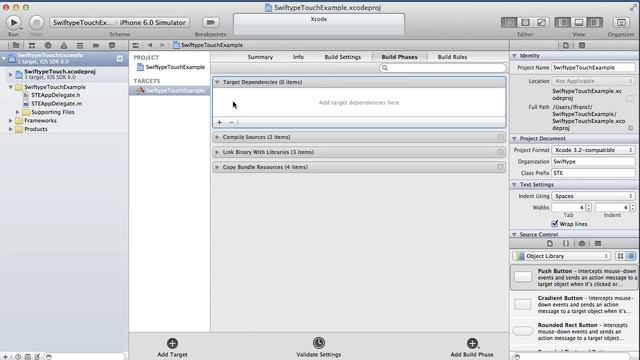Click Validate Settings button
Image resolution: width=640 pixels, height=360 pixels.
pos(319,347)
